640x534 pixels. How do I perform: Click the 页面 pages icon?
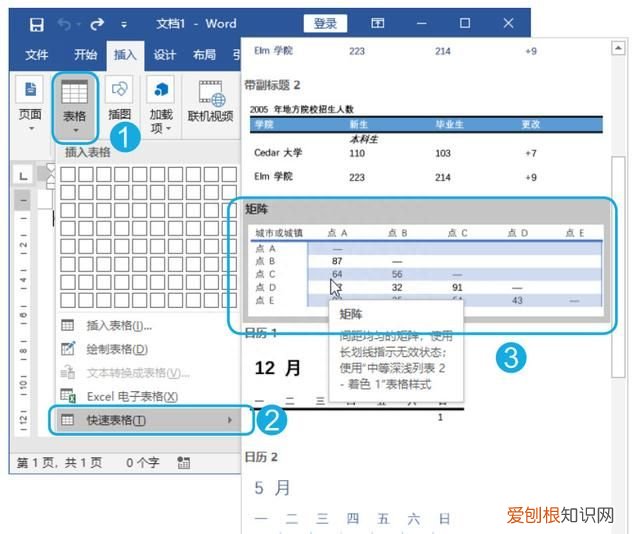30,89
